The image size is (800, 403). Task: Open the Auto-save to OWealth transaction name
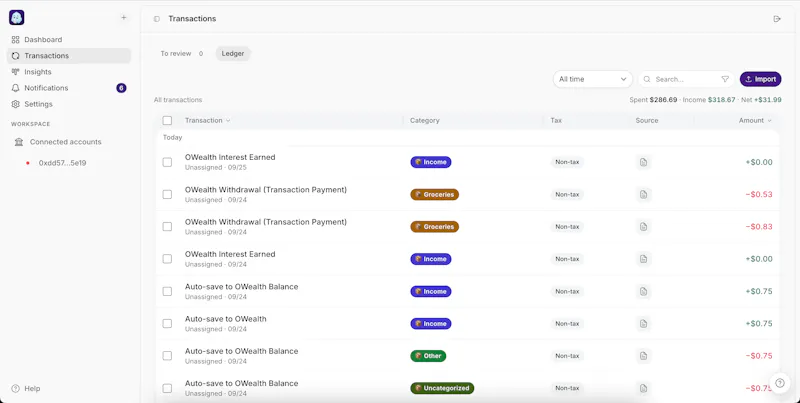(226, 319)
